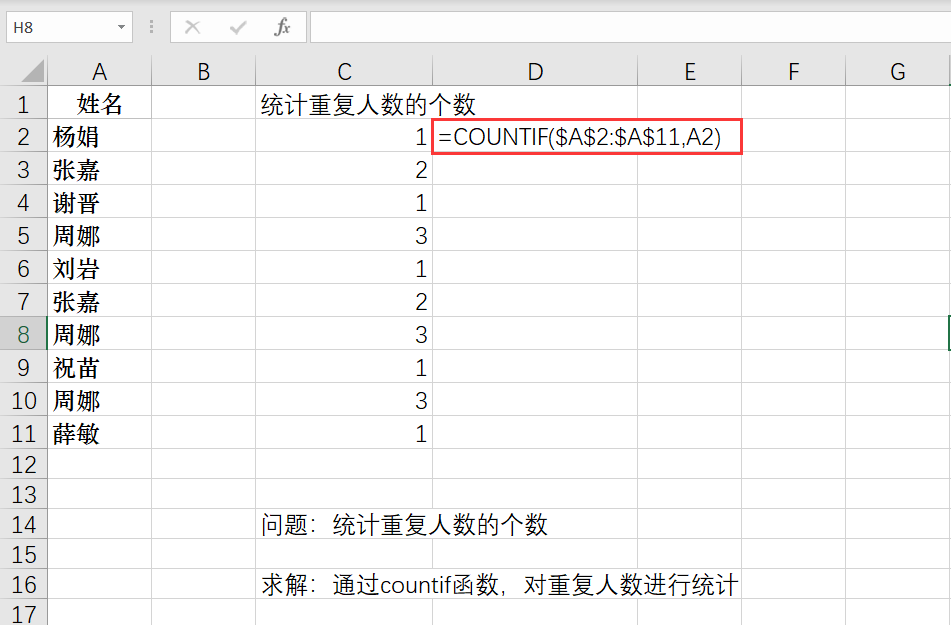The width and height of the screenshot is (951, 625).
Task: Select row 2 header
Action: (x=23, y=137)
